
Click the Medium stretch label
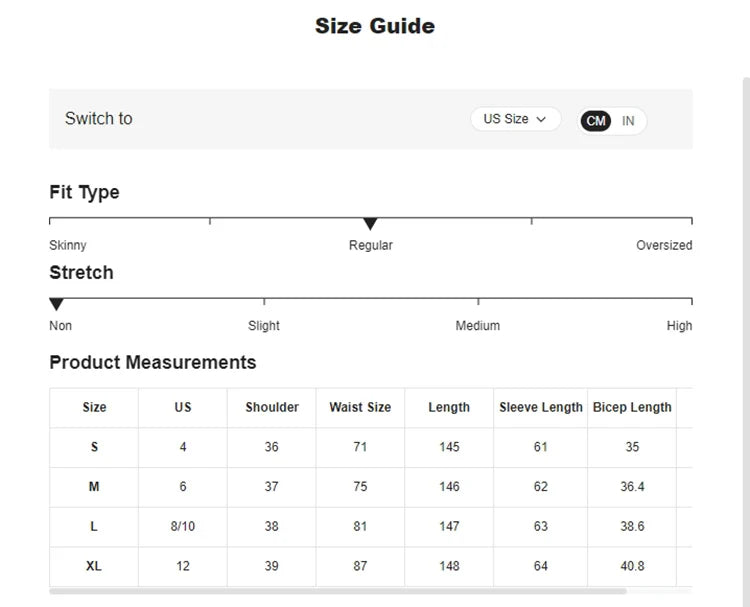478,325
